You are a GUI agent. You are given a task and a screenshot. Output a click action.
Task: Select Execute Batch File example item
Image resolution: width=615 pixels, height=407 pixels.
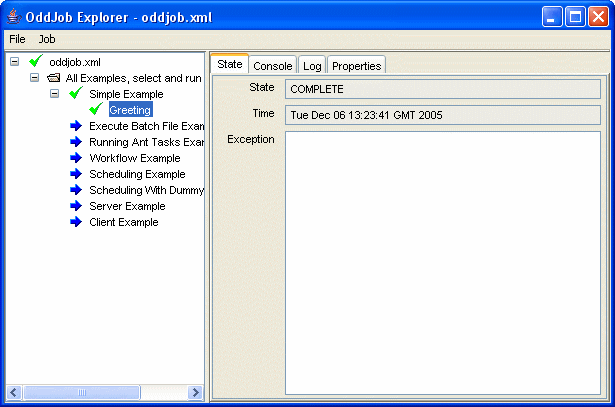146,126
